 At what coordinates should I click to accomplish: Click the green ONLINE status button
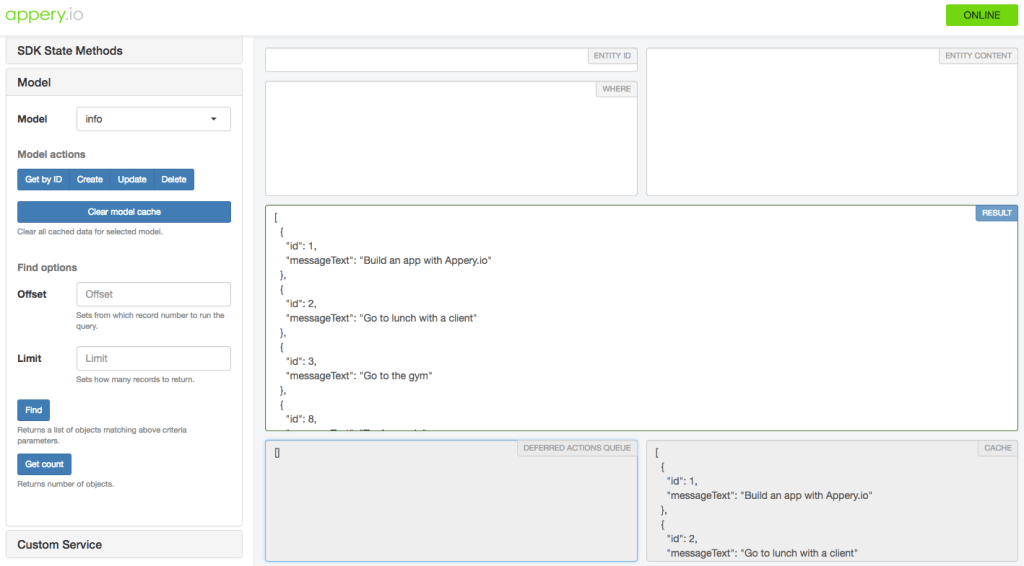[981, 15]
